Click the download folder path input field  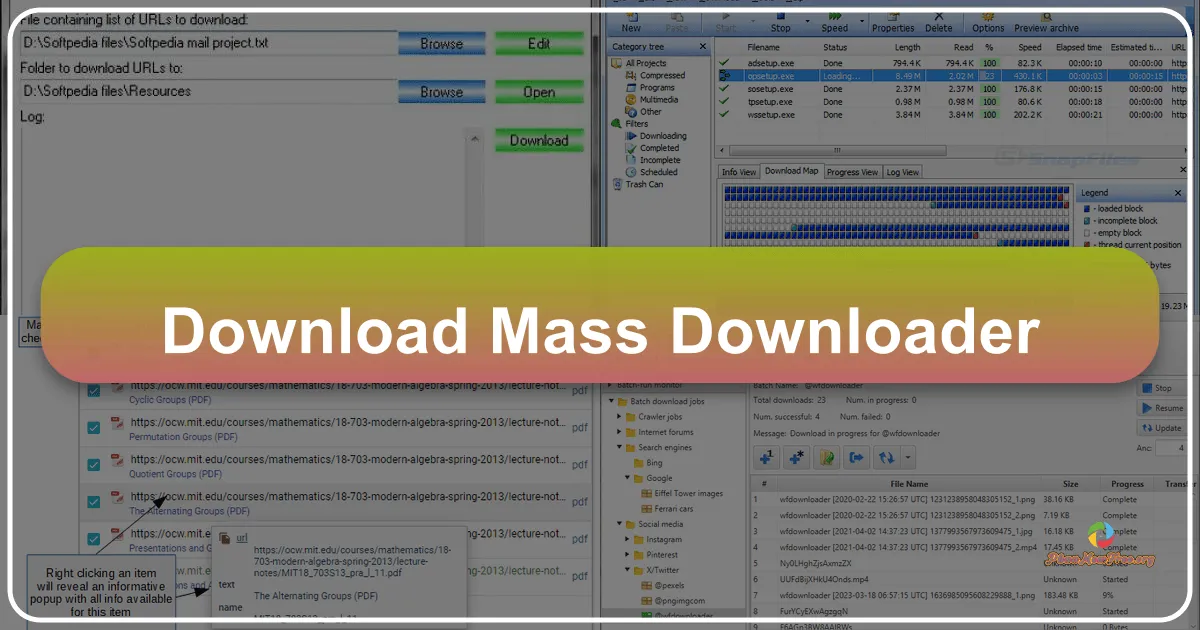pos(200,91)
